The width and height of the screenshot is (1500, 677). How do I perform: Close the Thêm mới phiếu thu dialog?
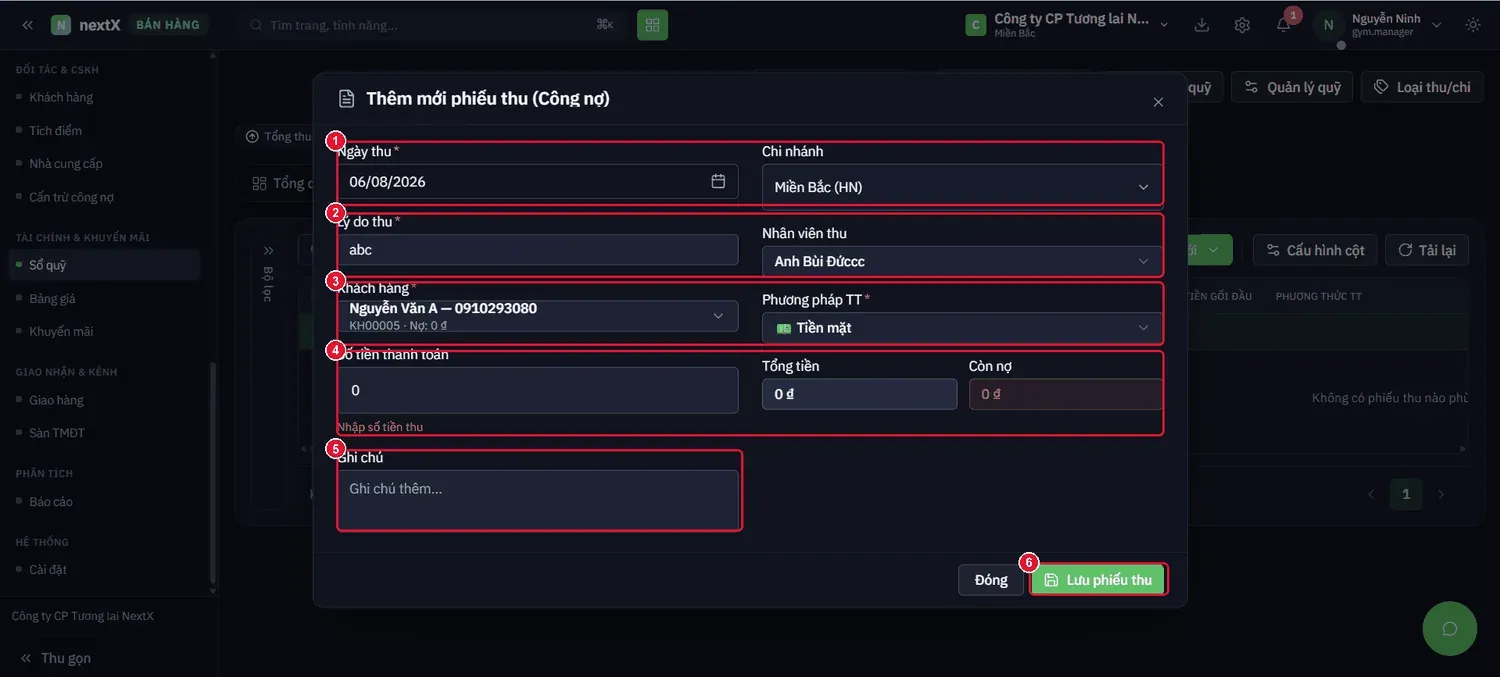point(1158,102)
